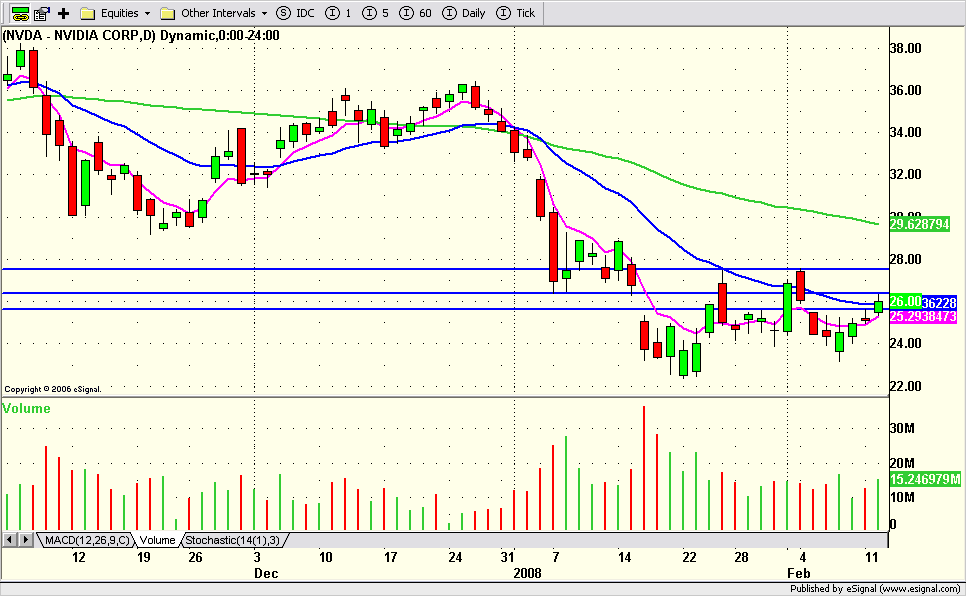Click the Copyright 2006 eSignal text
Screen dimensions: 966x596
(53, 389)
